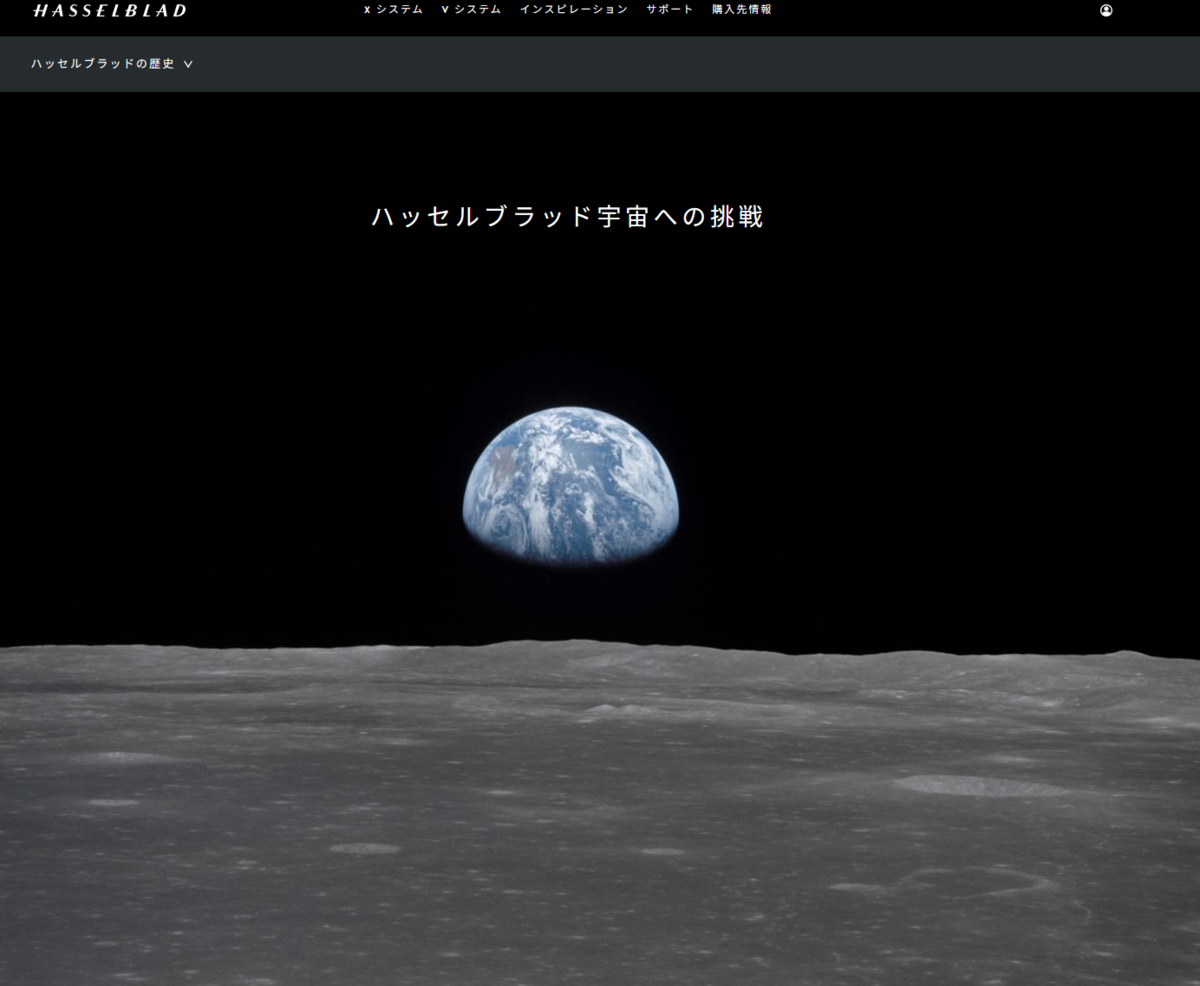This screenshot has height=986, width=1200.
Task: Click the heading ハッセルブラッド宇宙への挑戦
Action: click(568, 217)
